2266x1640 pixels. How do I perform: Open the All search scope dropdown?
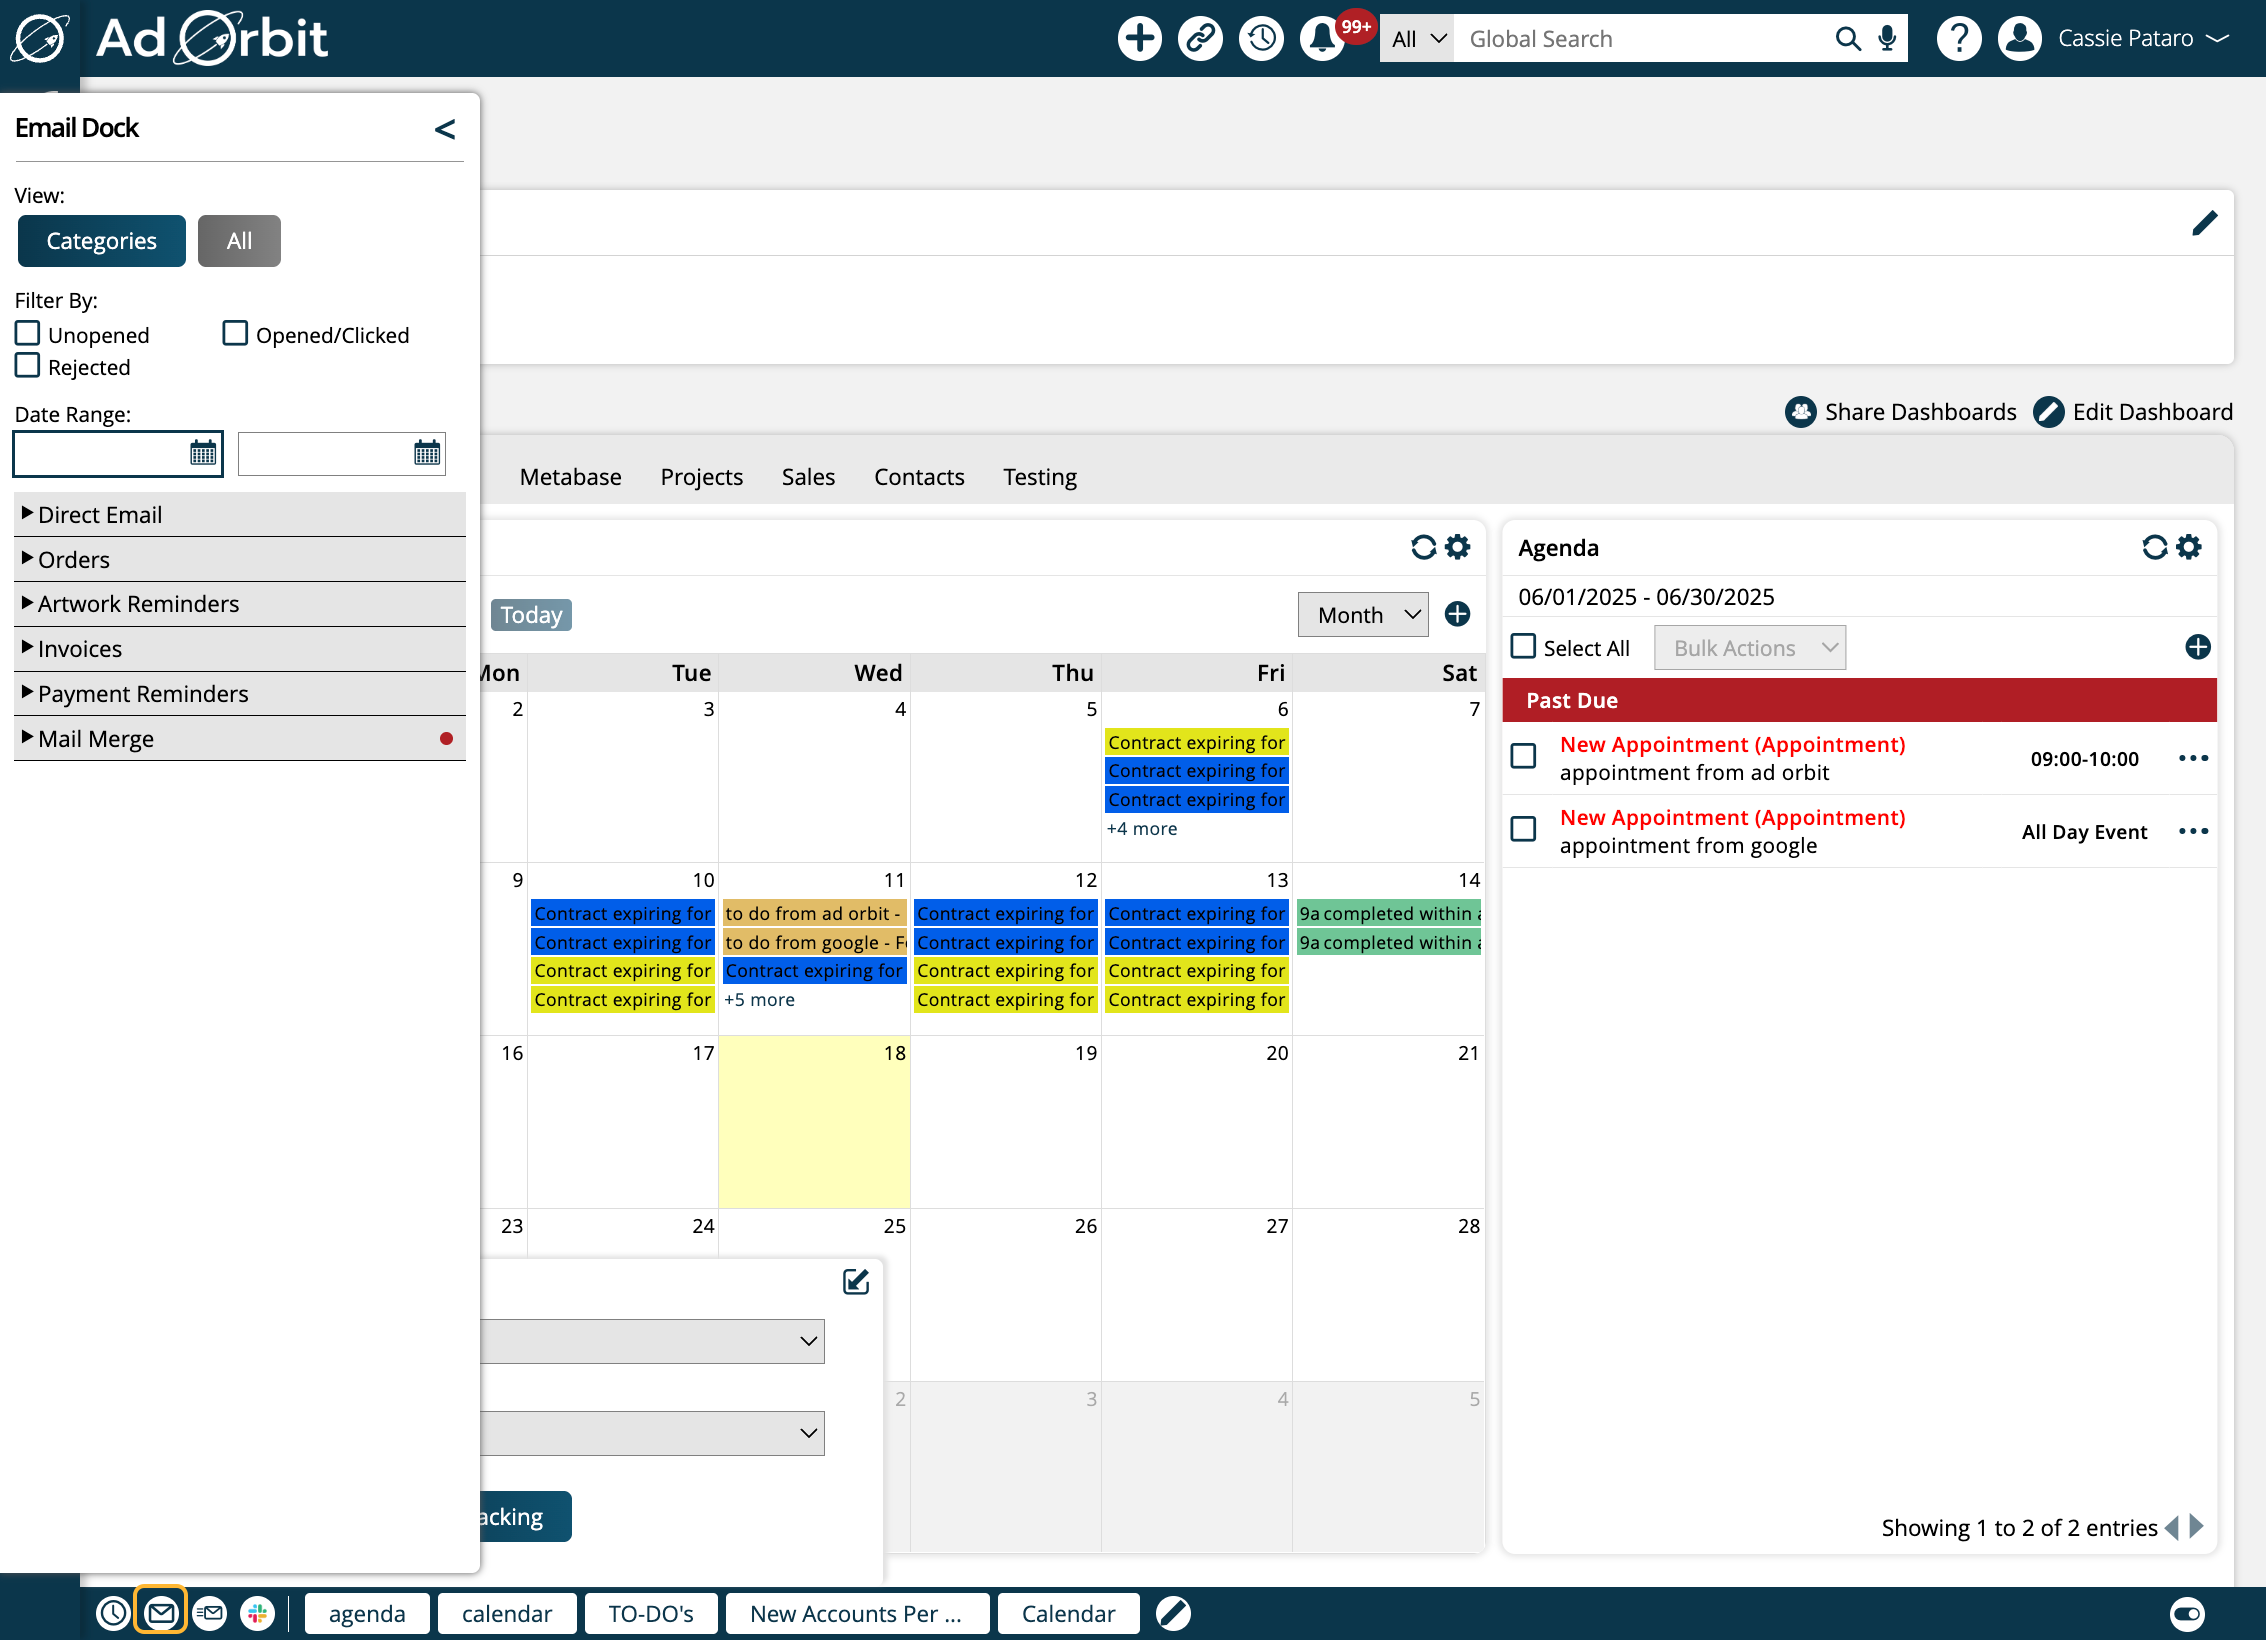point(1417,39)
